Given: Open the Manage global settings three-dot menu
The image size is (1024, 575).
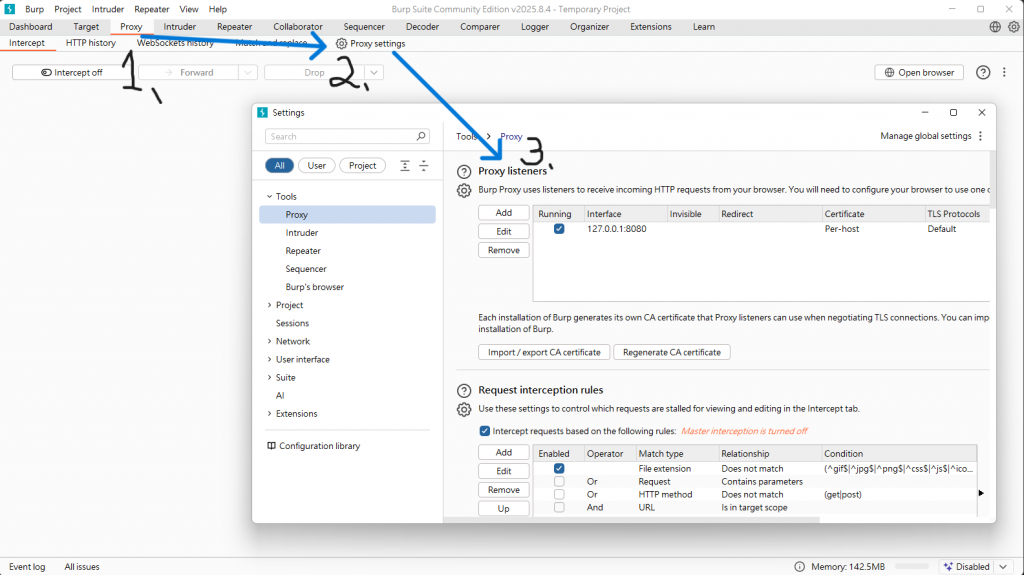Looking at the screenshot, I should 980,136.
